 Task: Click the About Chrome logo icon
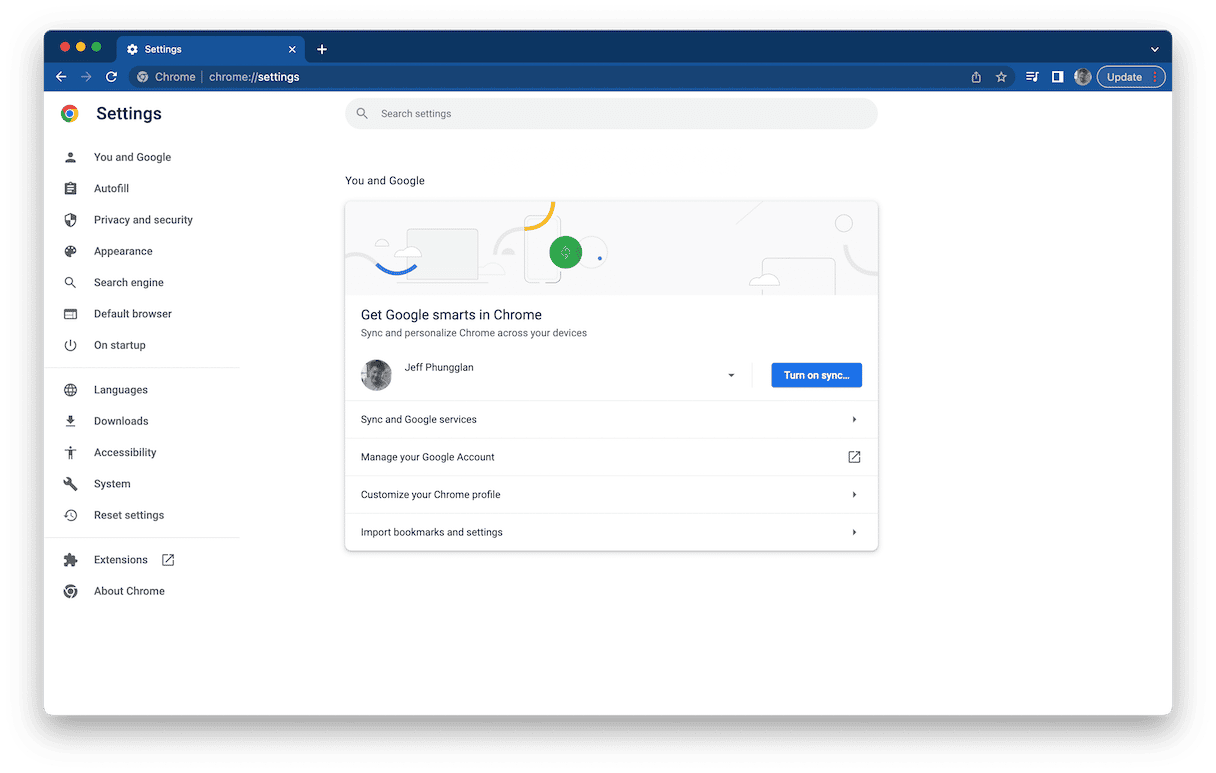pyautogui.click(x=70, y=591)
